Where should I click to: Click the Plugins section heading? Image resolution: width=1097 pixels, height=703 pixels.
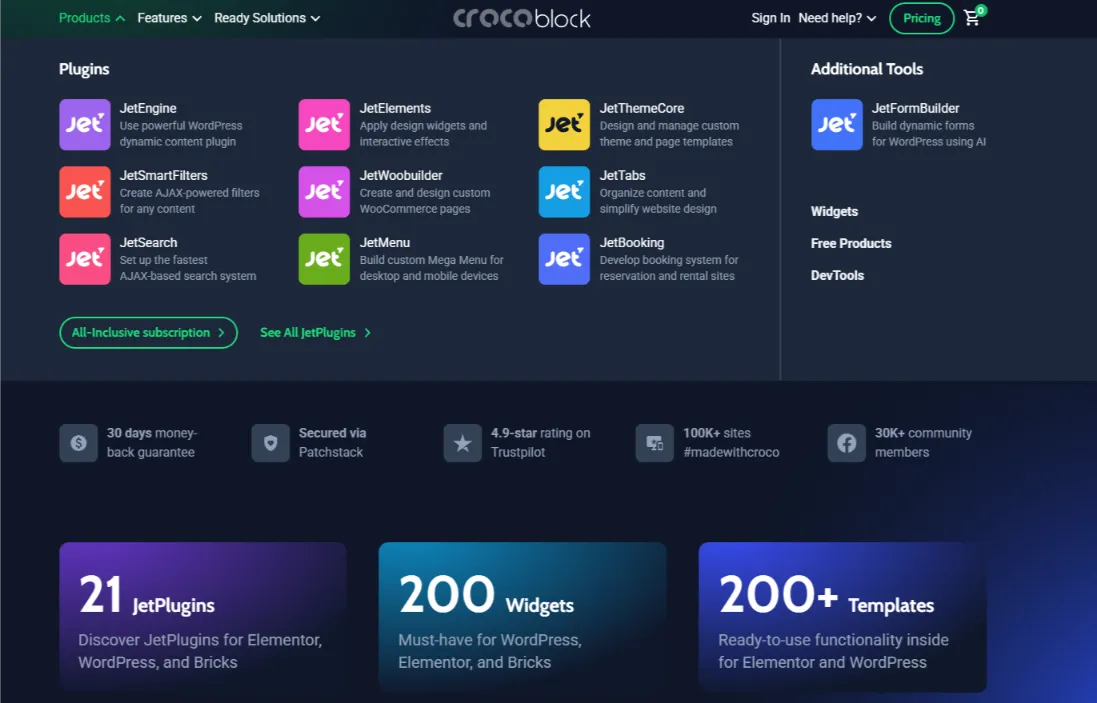tap(84, 69)
